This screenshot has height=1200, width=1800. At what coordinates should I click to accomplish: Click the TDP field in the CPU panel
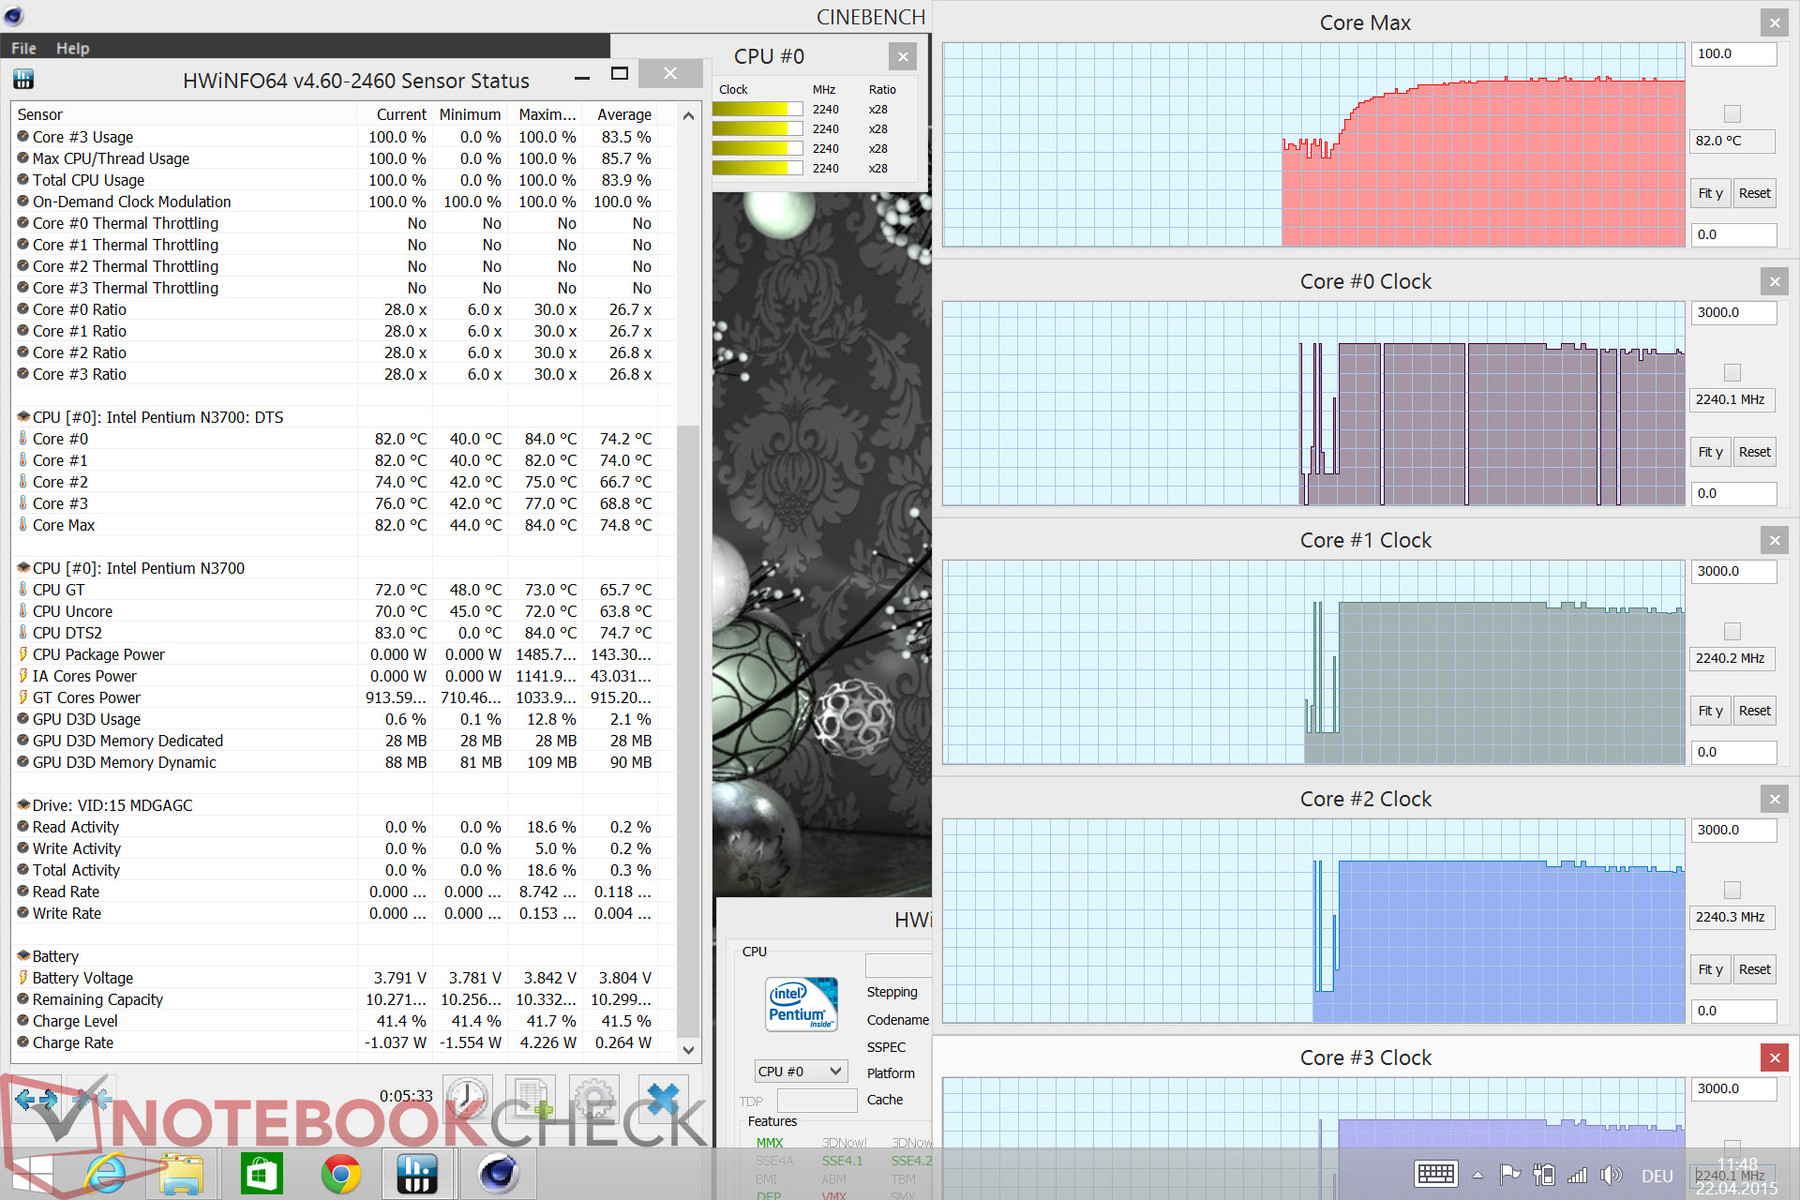pyautogui.click(x=817, y=1101)
